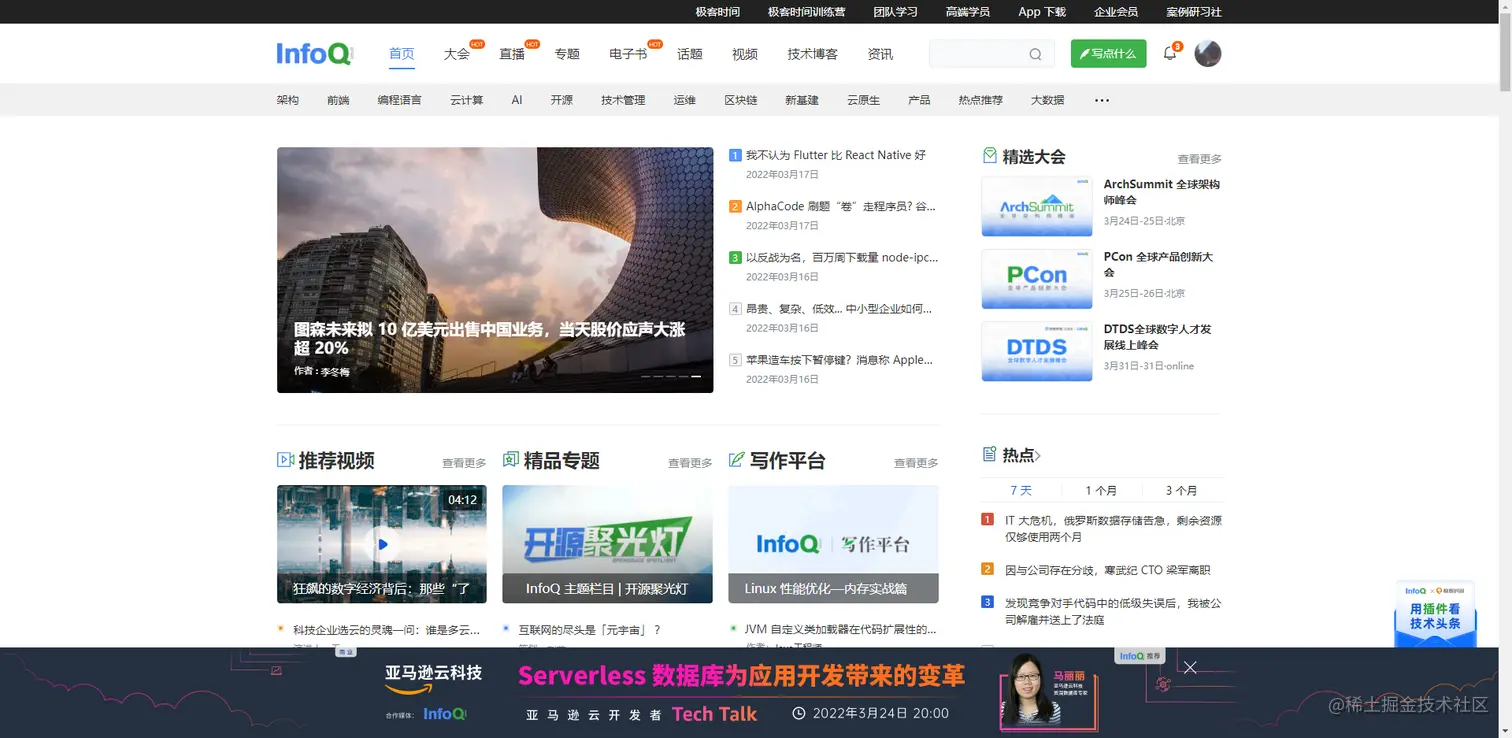Screen dimensions: 1512x738
Task: Click the last carousel indicator dash
Action: point(696,376)
